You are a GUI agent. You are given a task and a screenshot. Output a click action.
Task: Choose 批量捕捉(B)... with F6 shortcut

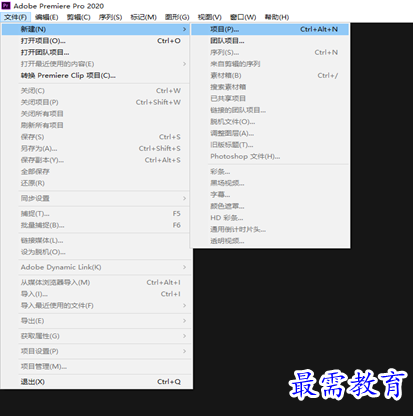click(x=96, y=225)
